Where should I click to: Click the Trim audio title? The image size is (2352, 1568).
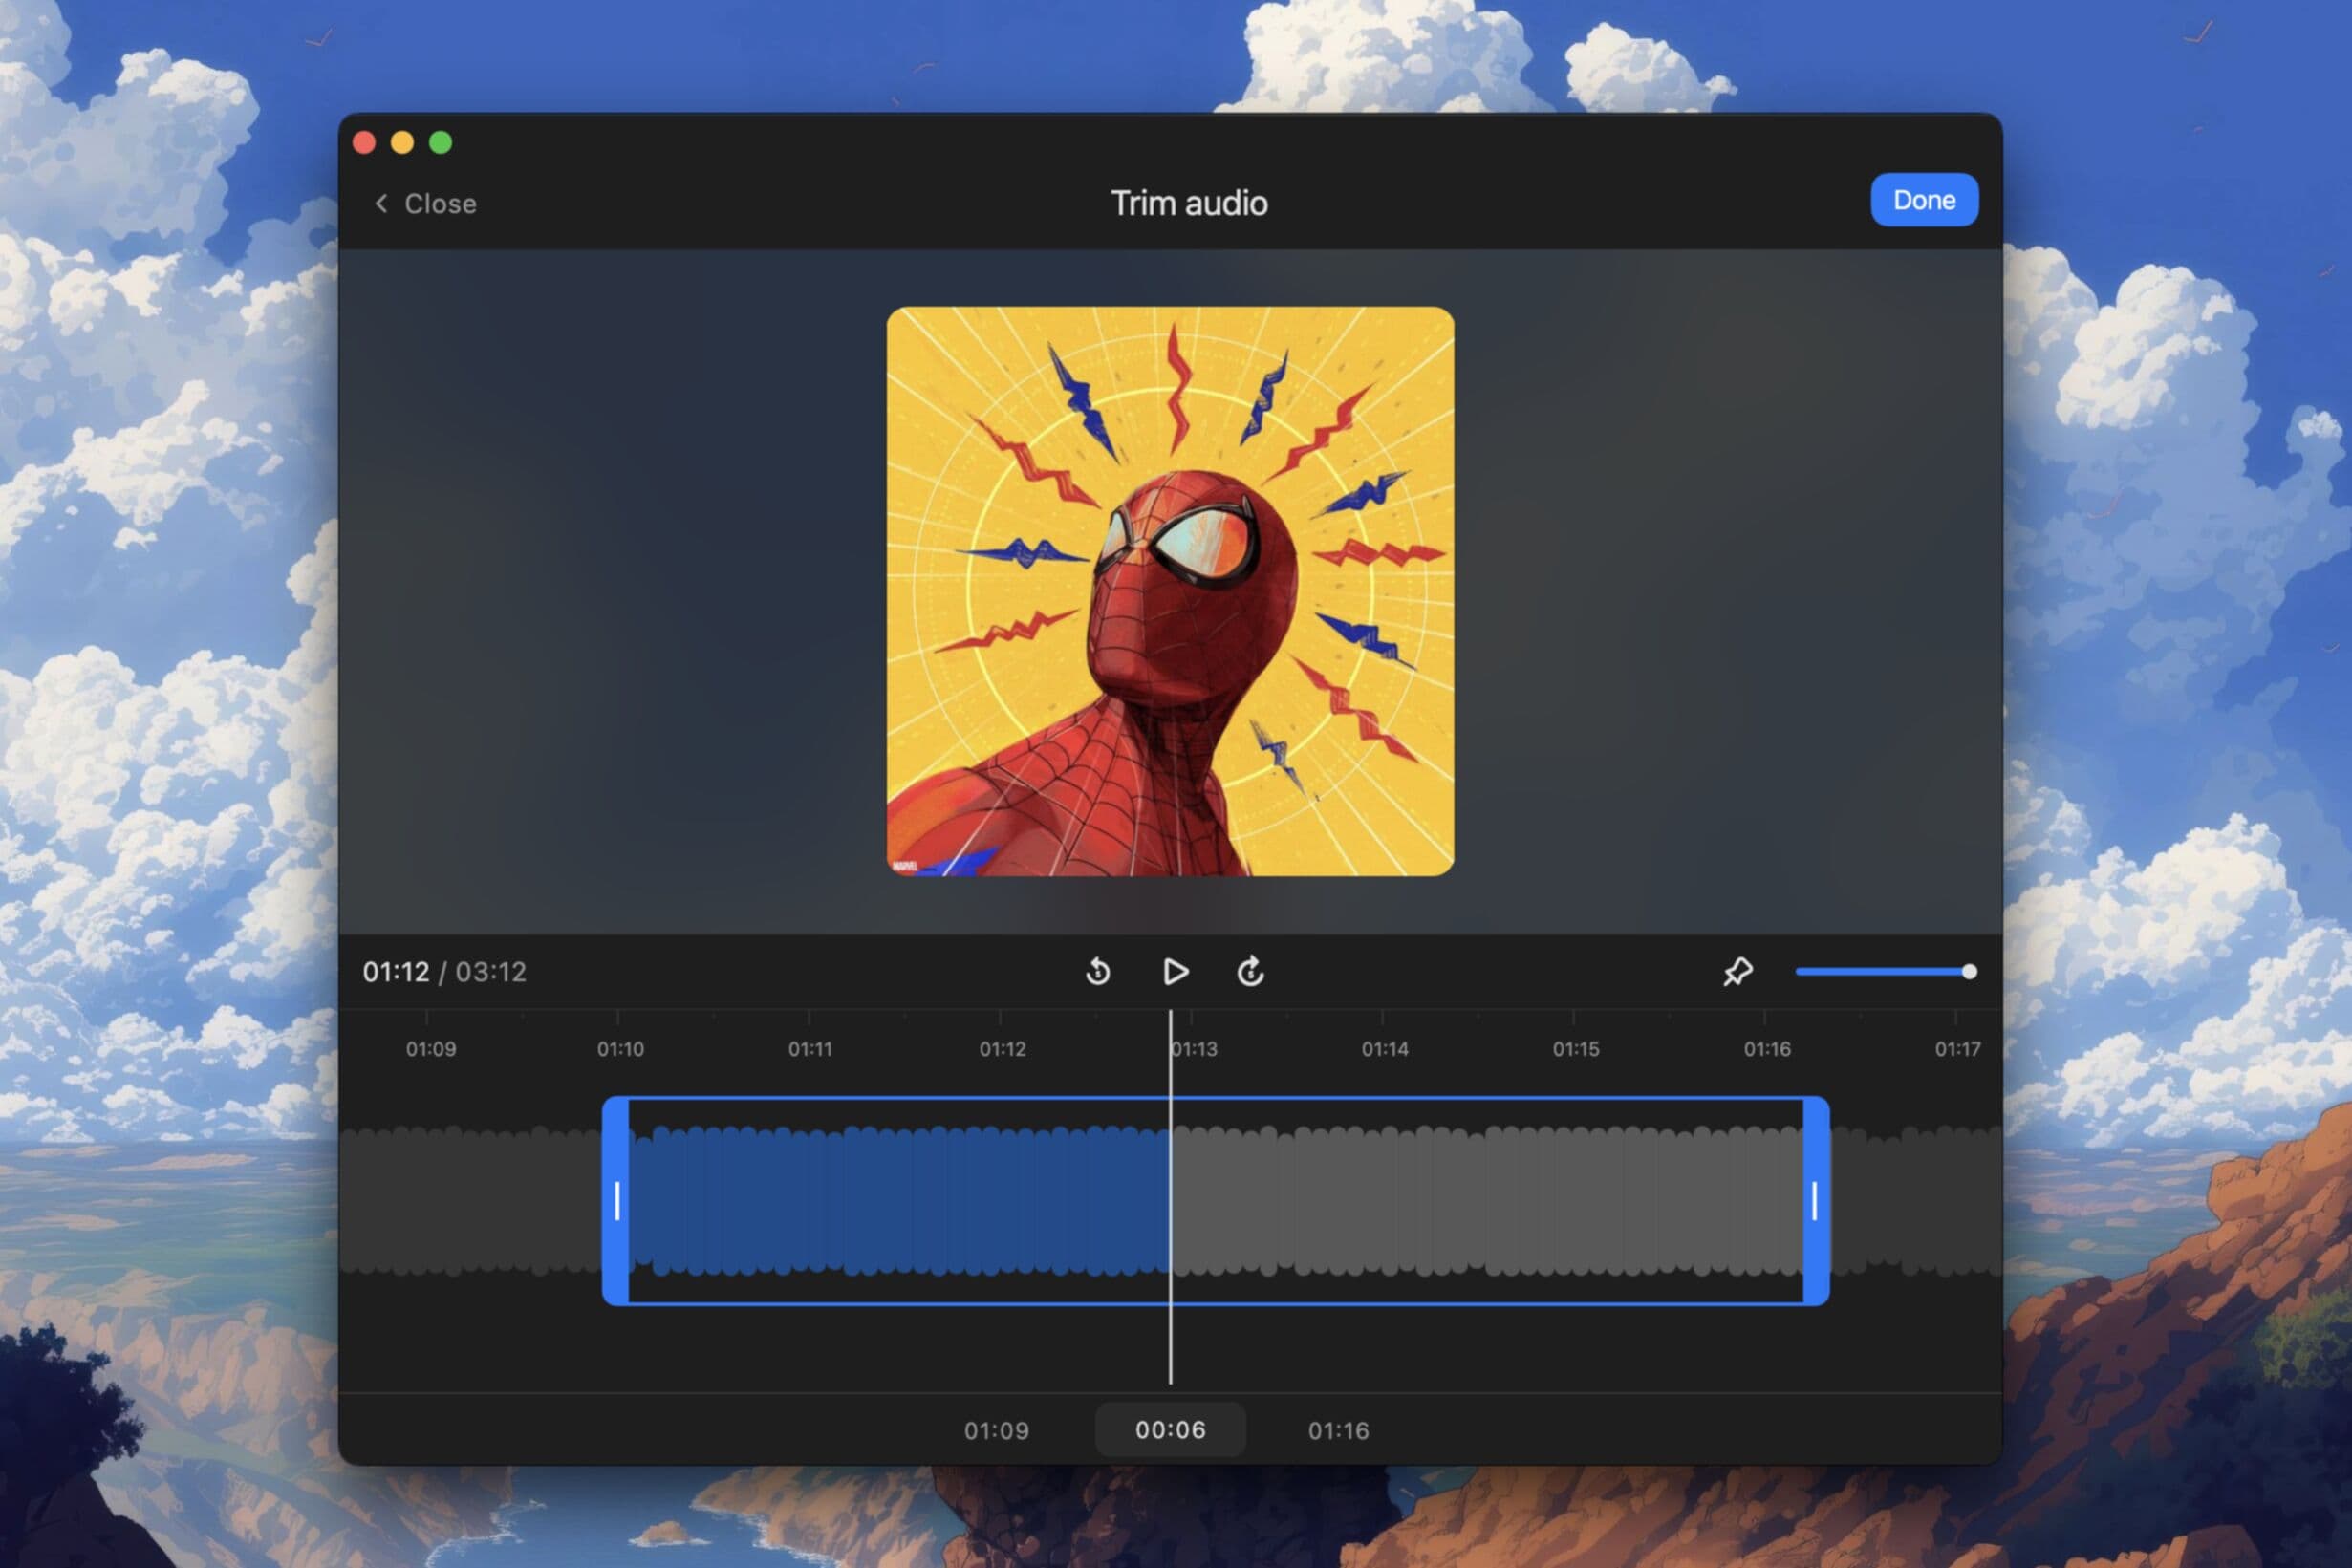(x=1189, y=203)
